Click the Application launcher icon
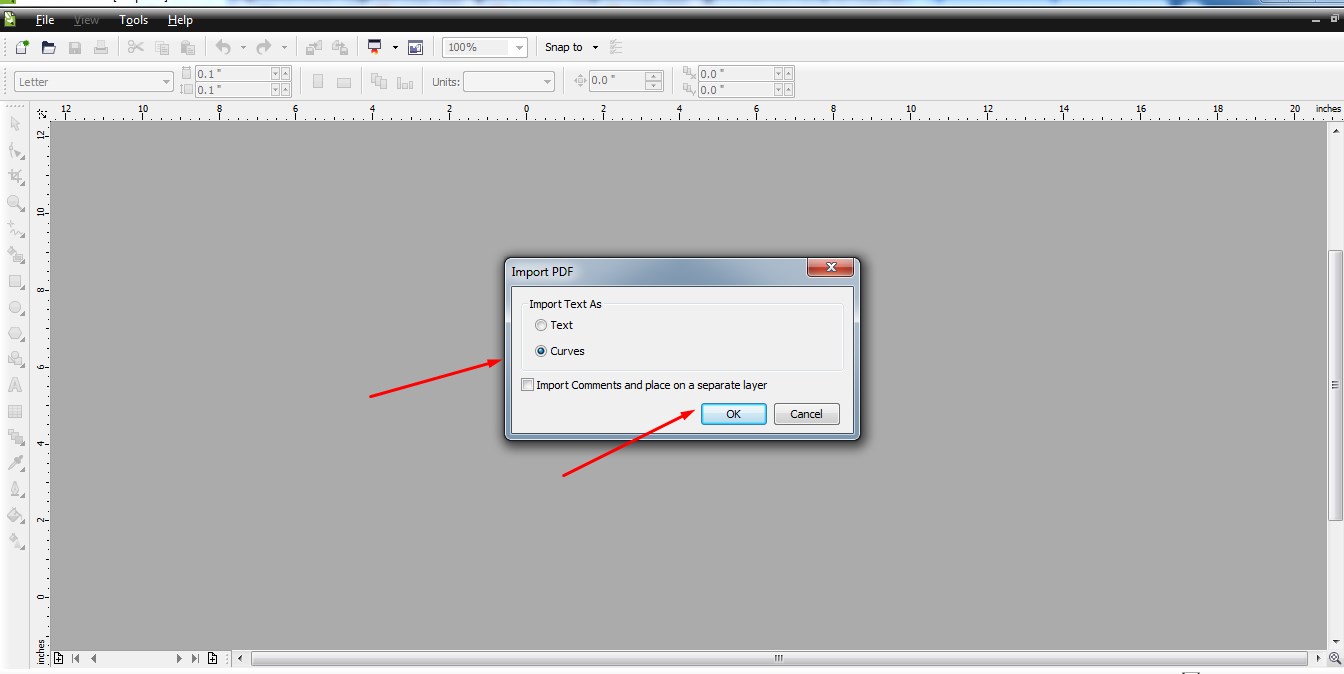 click(376, 47)
